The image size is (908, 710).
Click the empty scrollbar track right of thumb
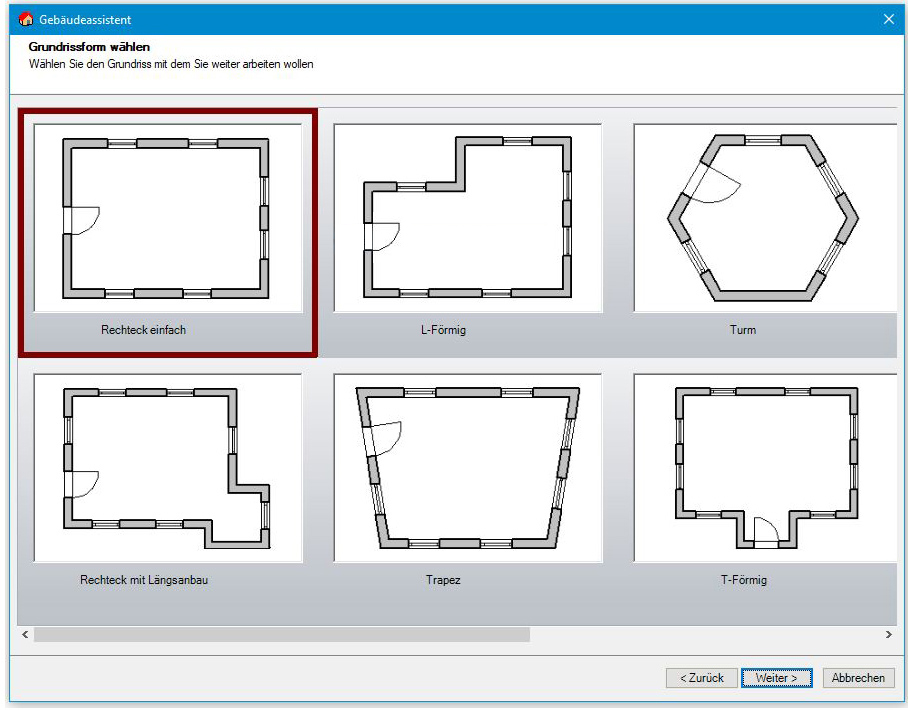[700, 634]
